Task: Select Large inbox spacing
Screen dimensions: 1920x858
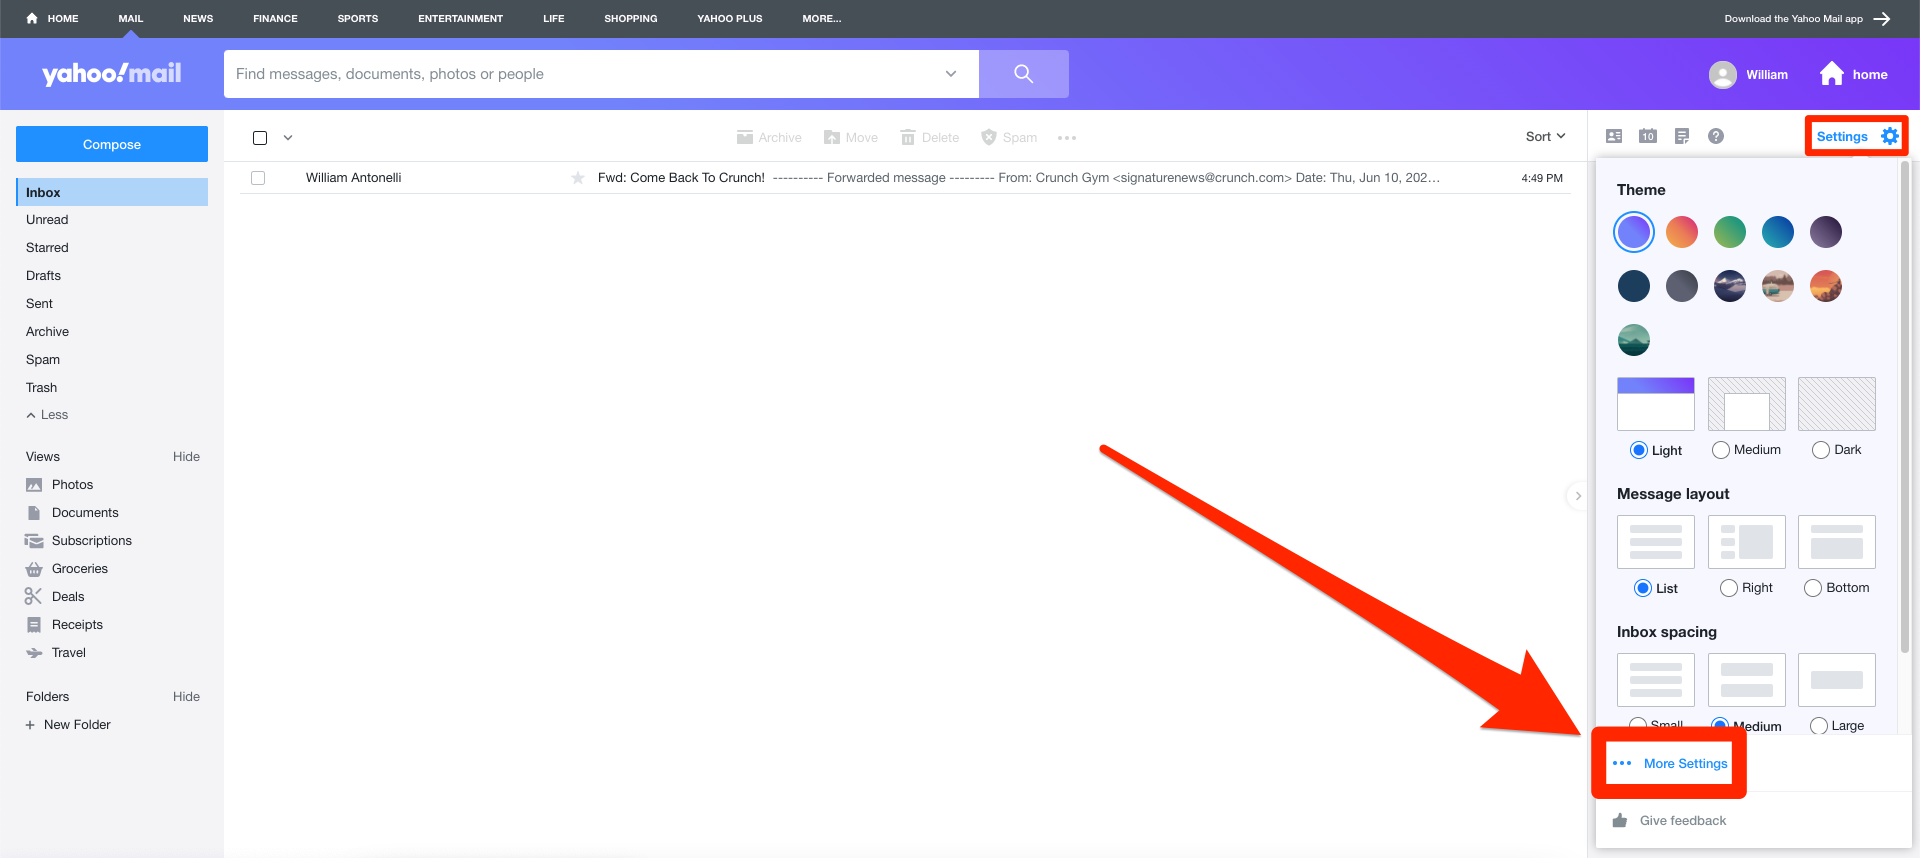Action: [1818, 726]
